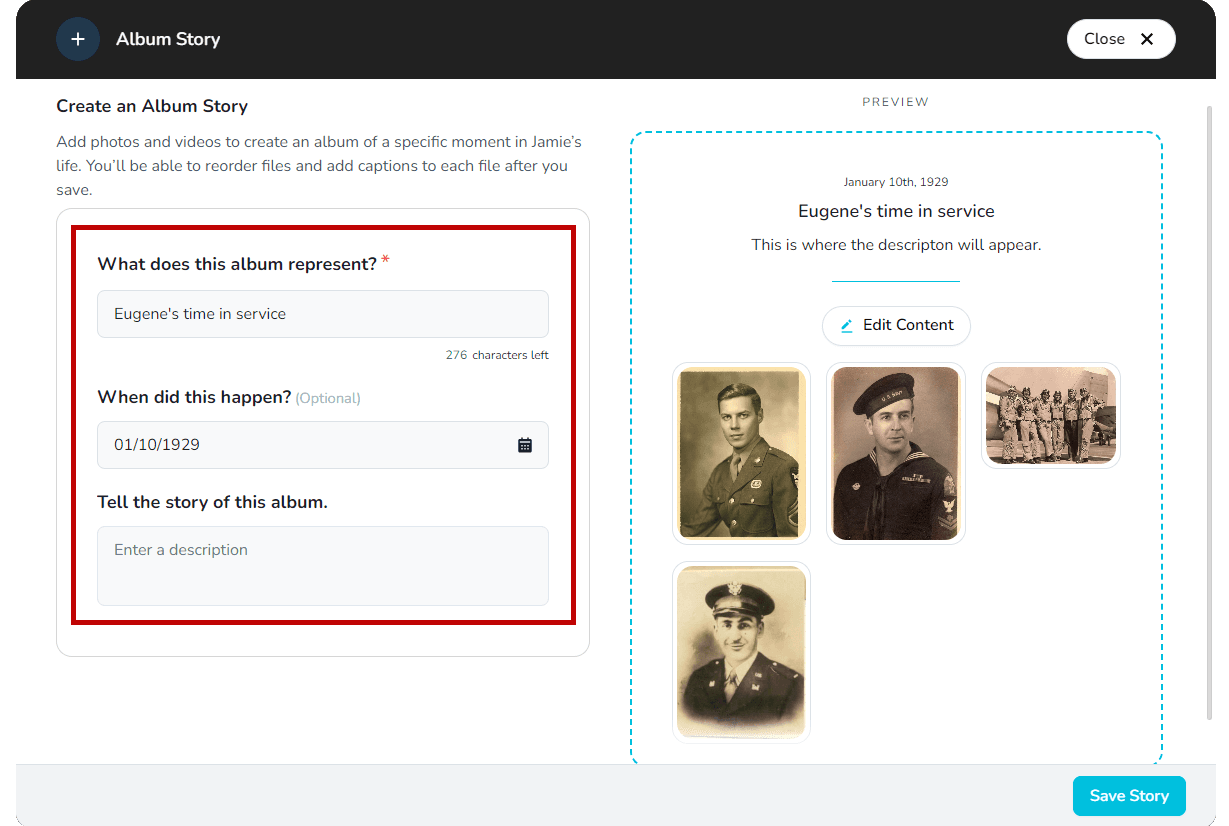
Task: Click the 'Enter a description' text area
Action: pos(322,565)
